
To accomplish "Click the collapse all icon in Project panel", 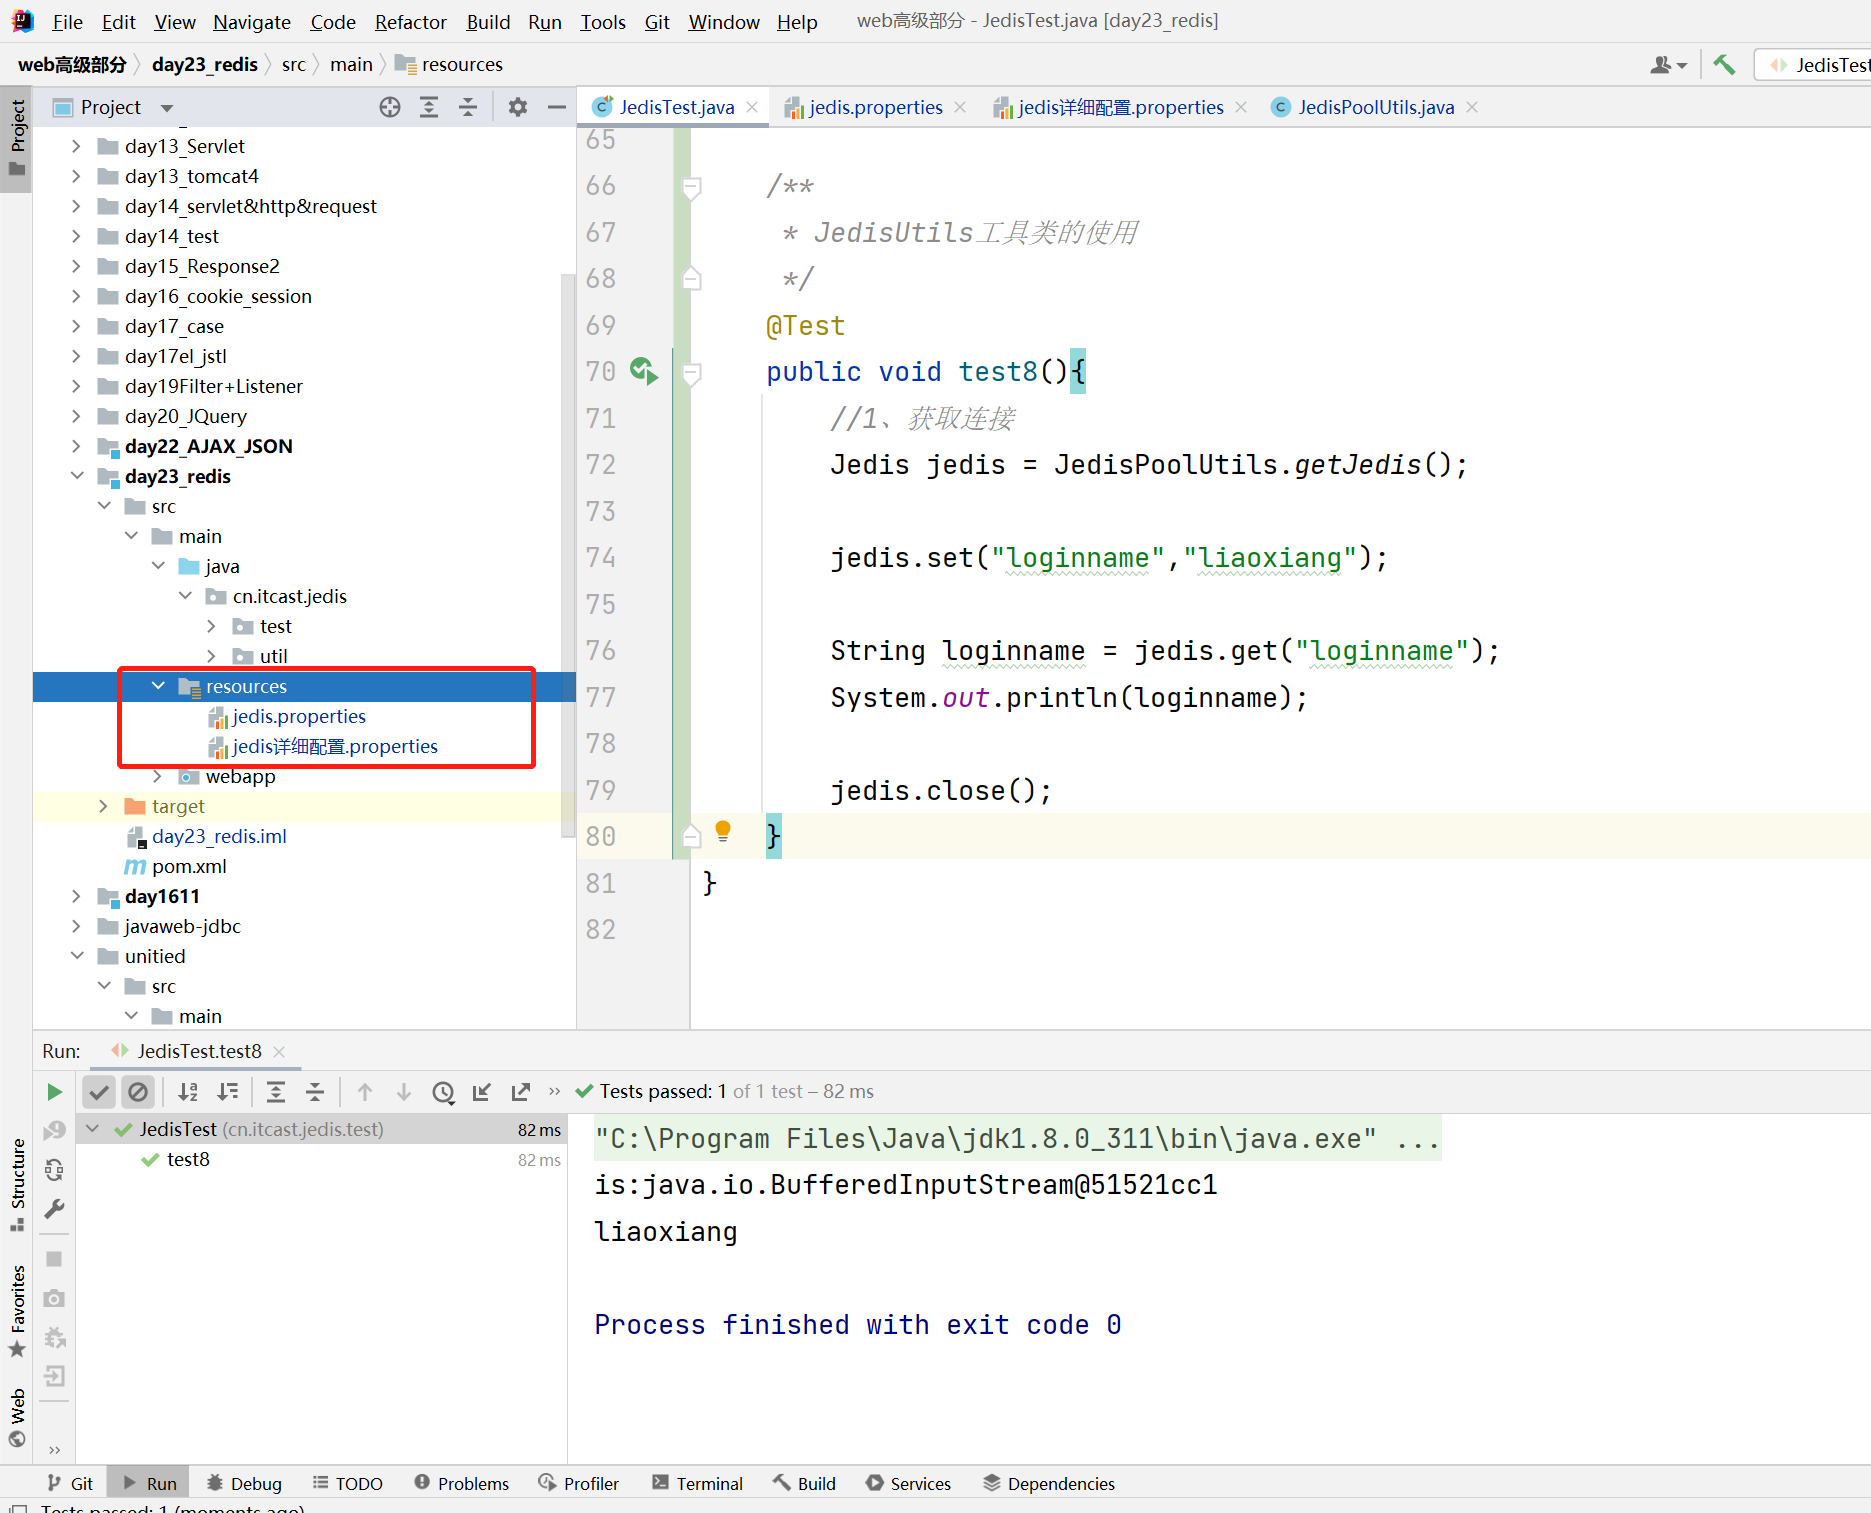I will 468,107.
